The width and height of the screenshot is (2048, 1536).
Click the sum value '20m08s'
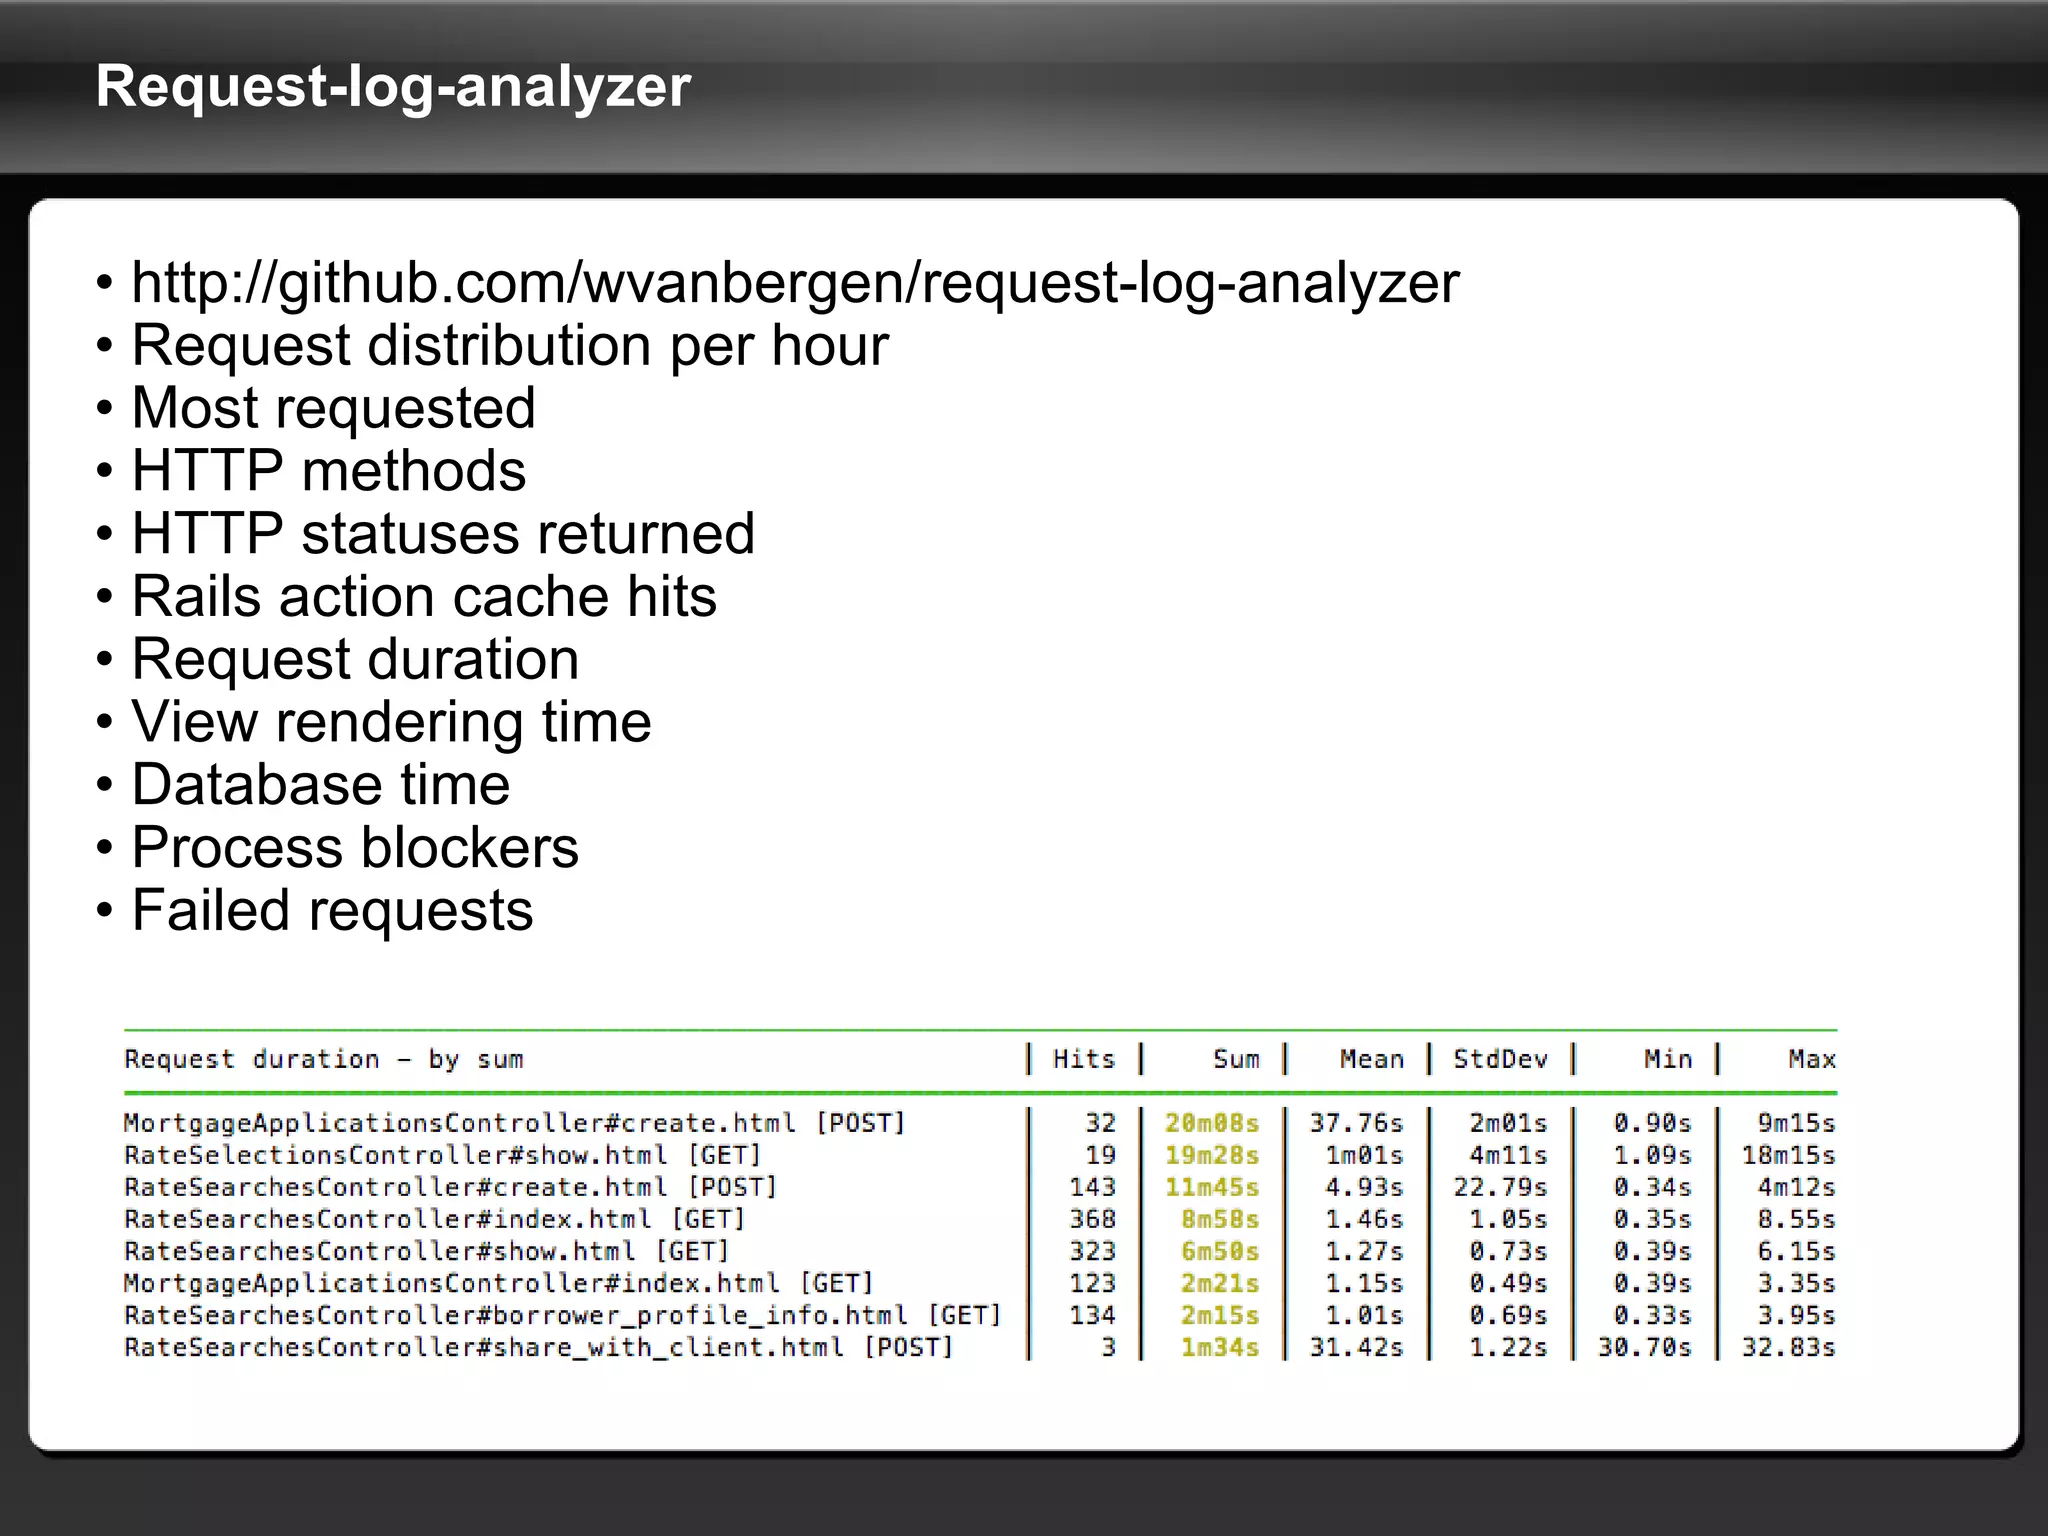1212,1123
